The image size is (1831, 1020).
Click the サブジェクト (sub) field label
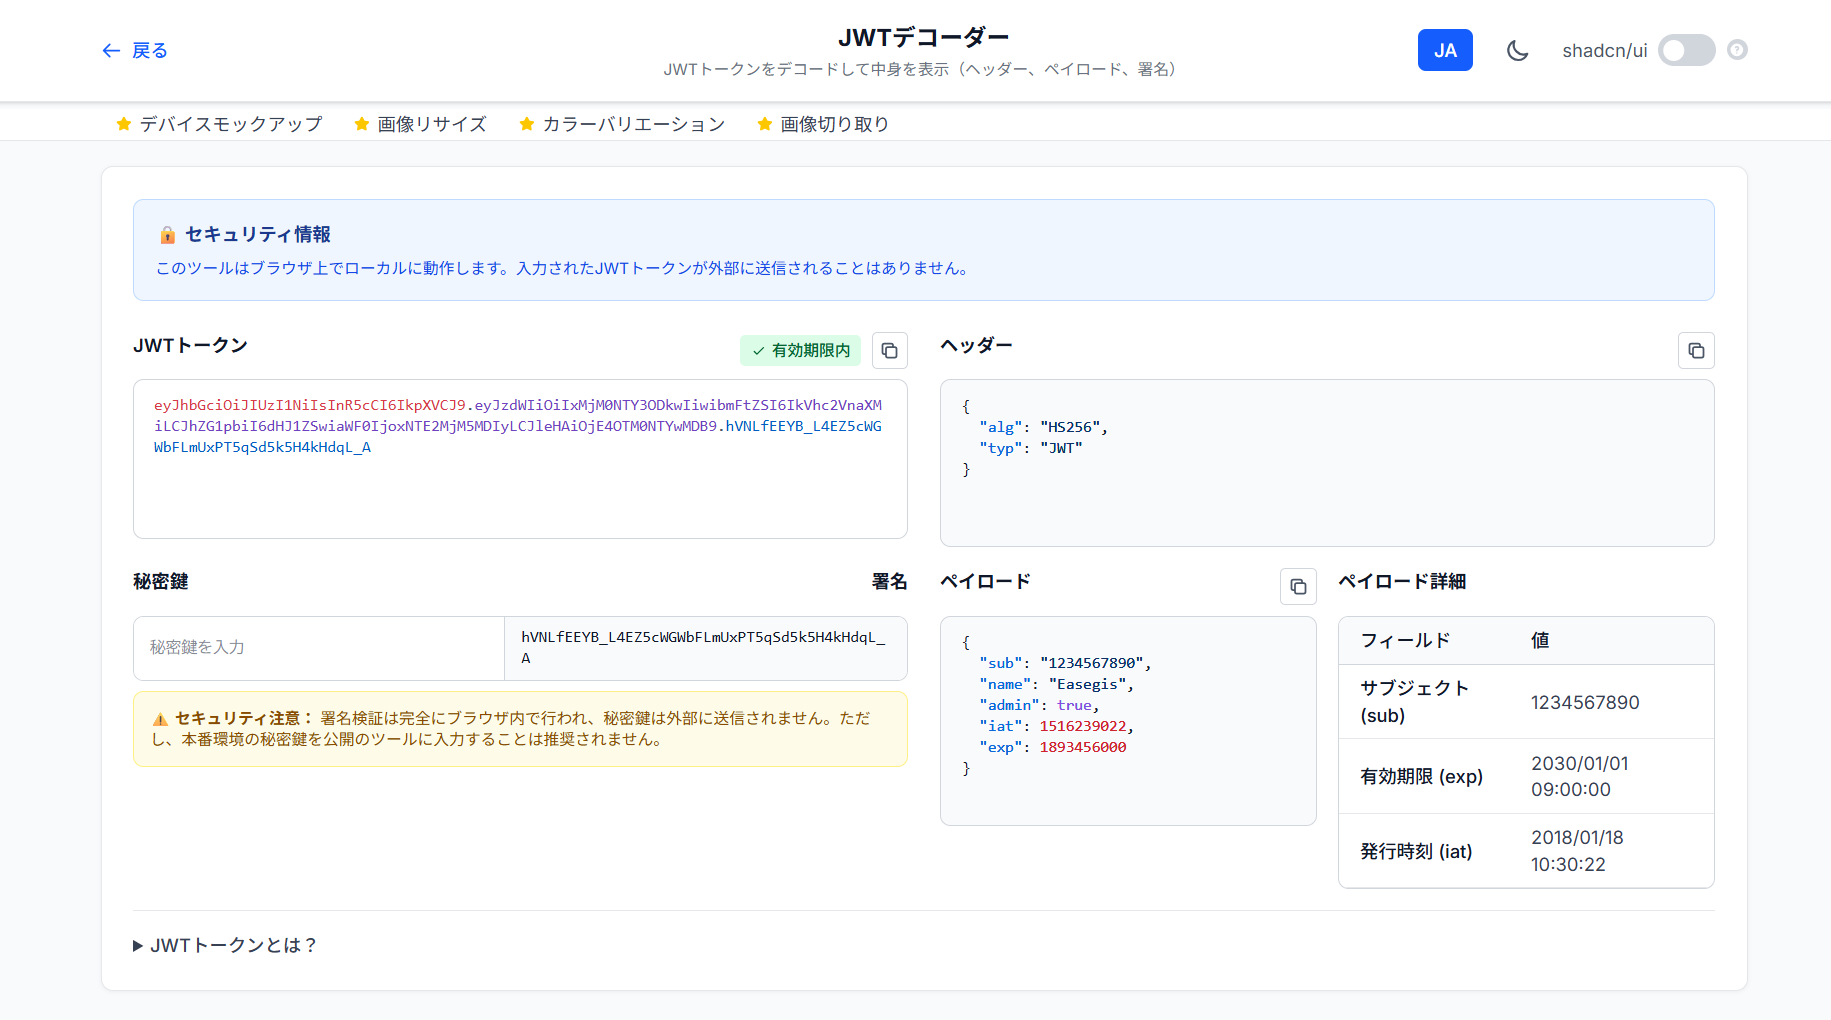pos(1415,702)
